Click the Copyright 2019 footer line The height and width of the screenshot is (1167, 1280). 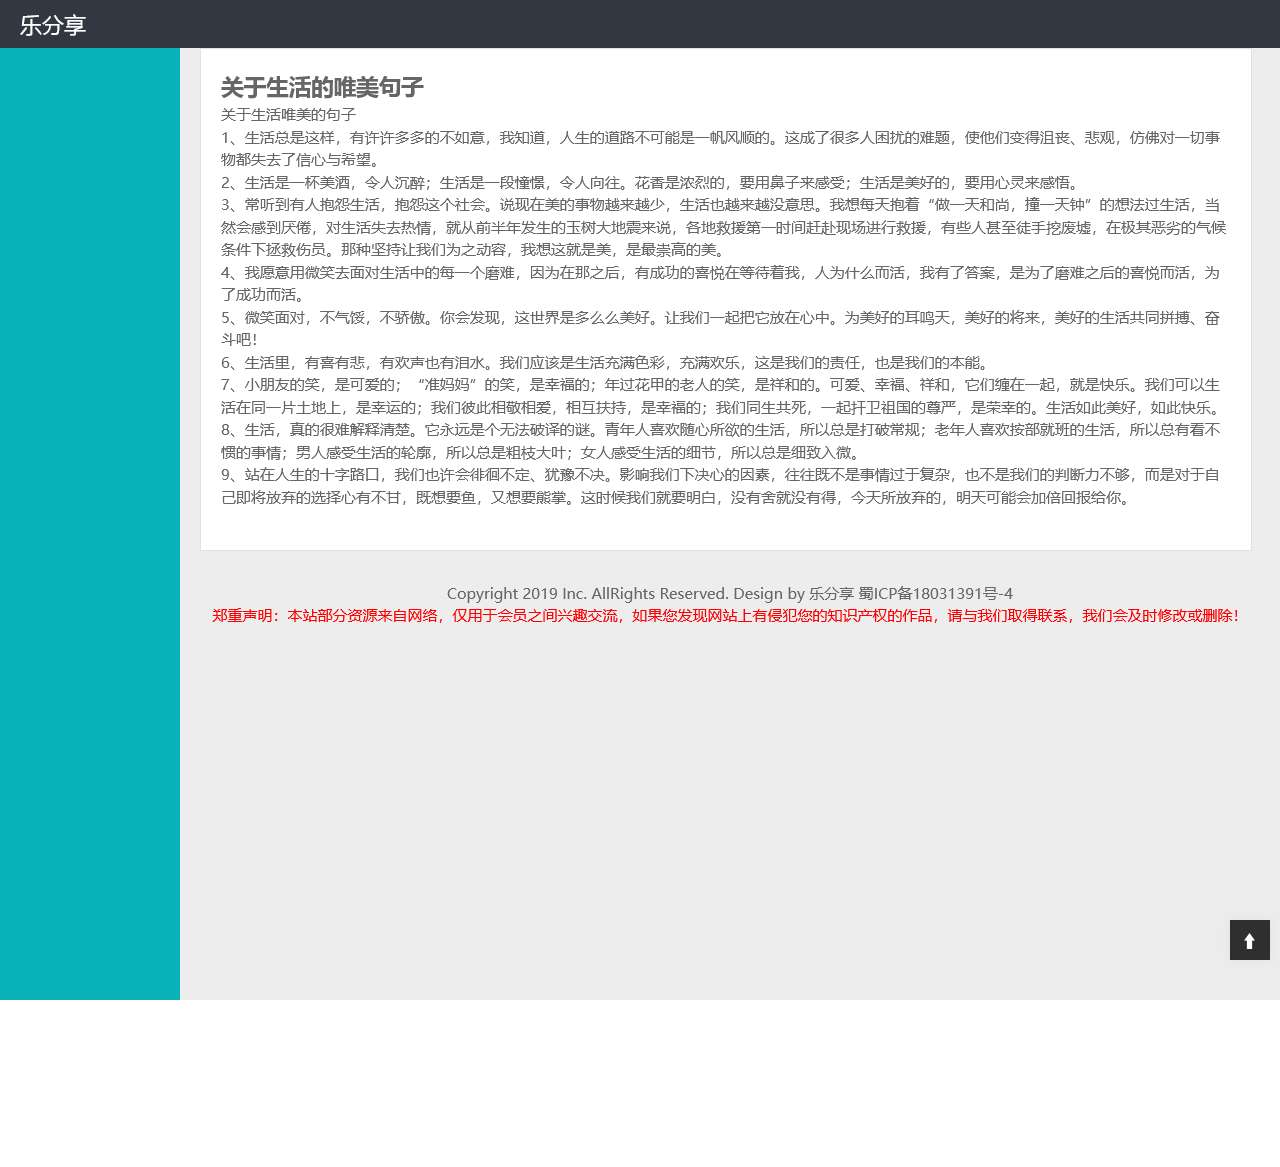(730, 593)
